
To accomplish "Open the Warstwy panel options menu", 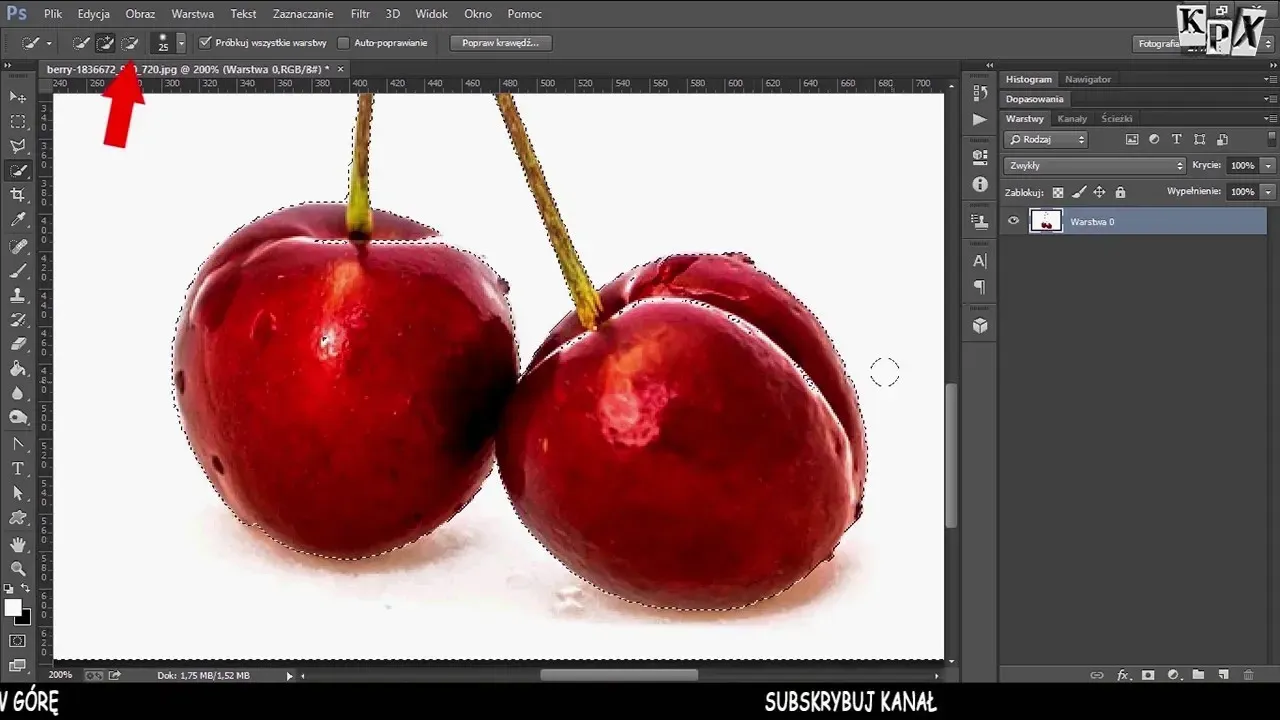I will click(1270, 119).
